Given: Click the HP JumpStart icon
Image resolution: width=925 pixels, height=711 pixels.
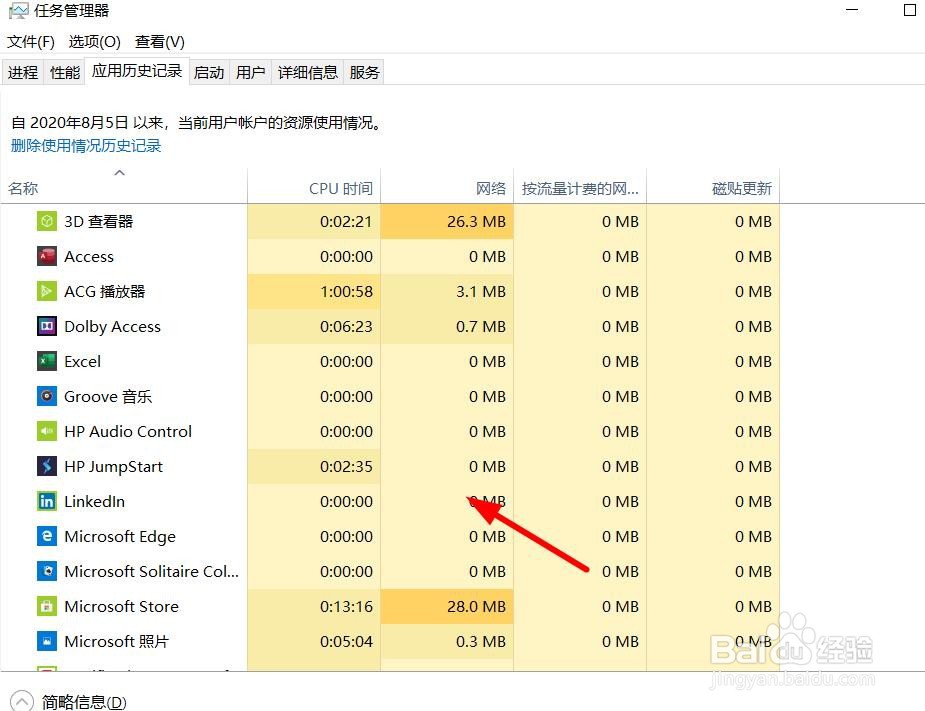Looking at the screenshot, I should click(x=47, y=466).
